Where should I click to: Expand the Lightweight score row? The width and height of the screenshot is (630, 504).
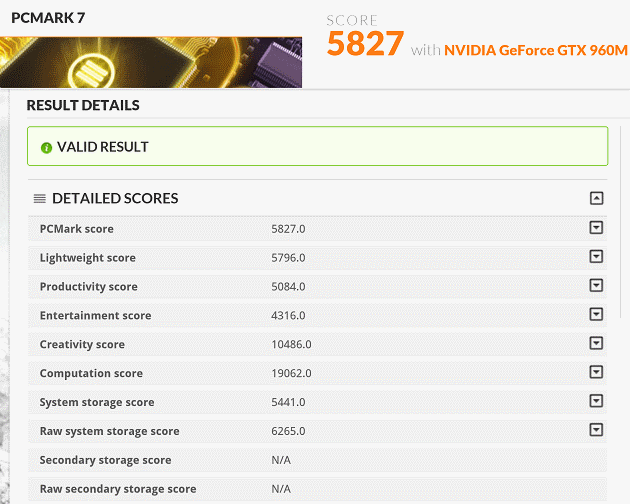coord(596,256)
